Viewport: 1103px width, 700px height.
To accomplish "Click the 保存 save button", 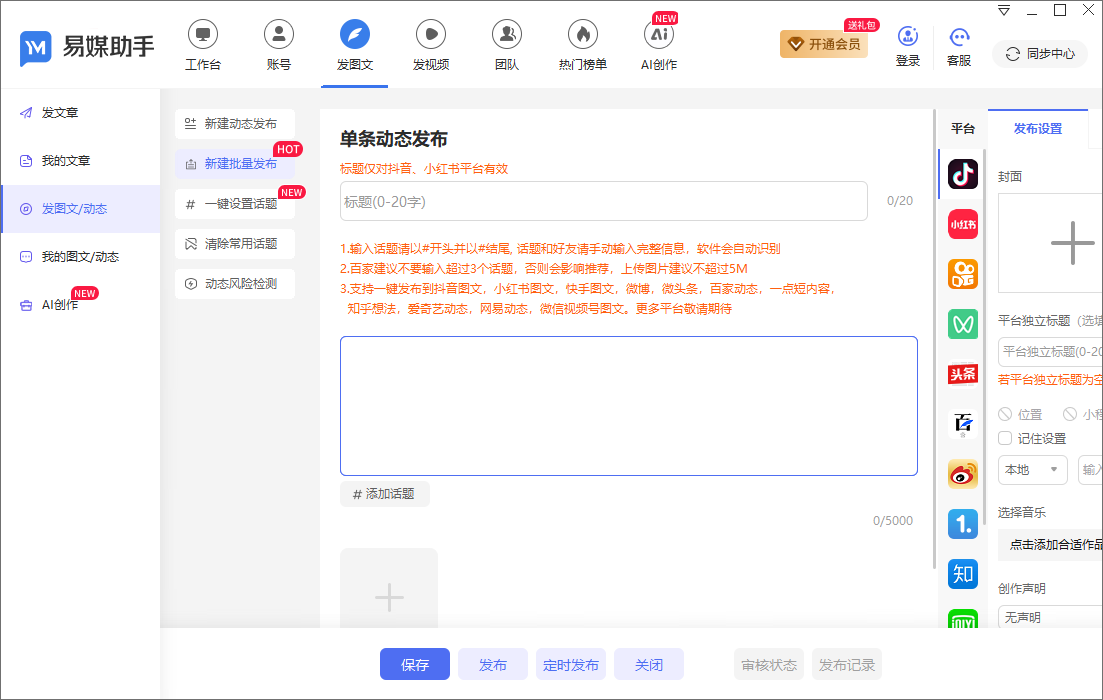I will (414, 664).
